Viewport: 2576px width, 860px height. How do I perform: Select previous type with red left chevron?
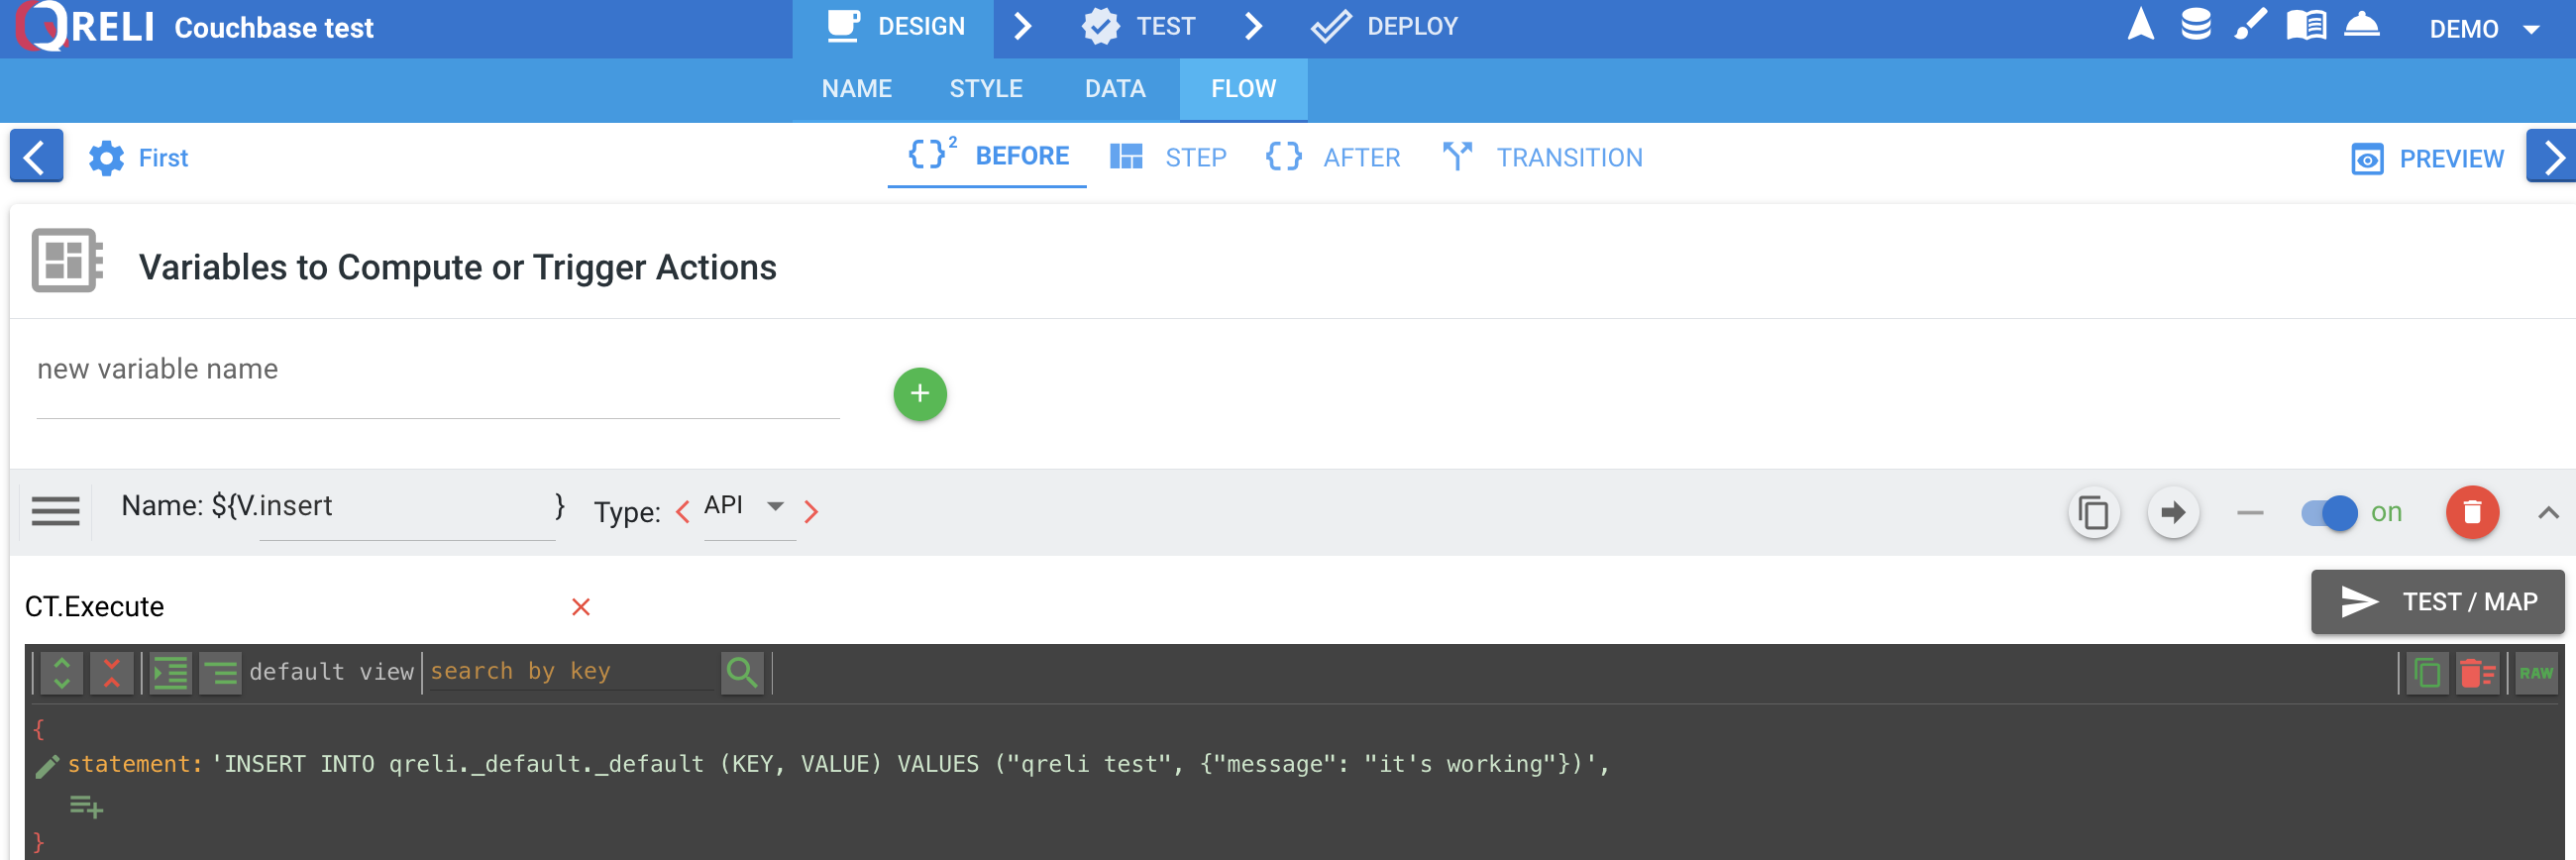[x=683, y=512]
